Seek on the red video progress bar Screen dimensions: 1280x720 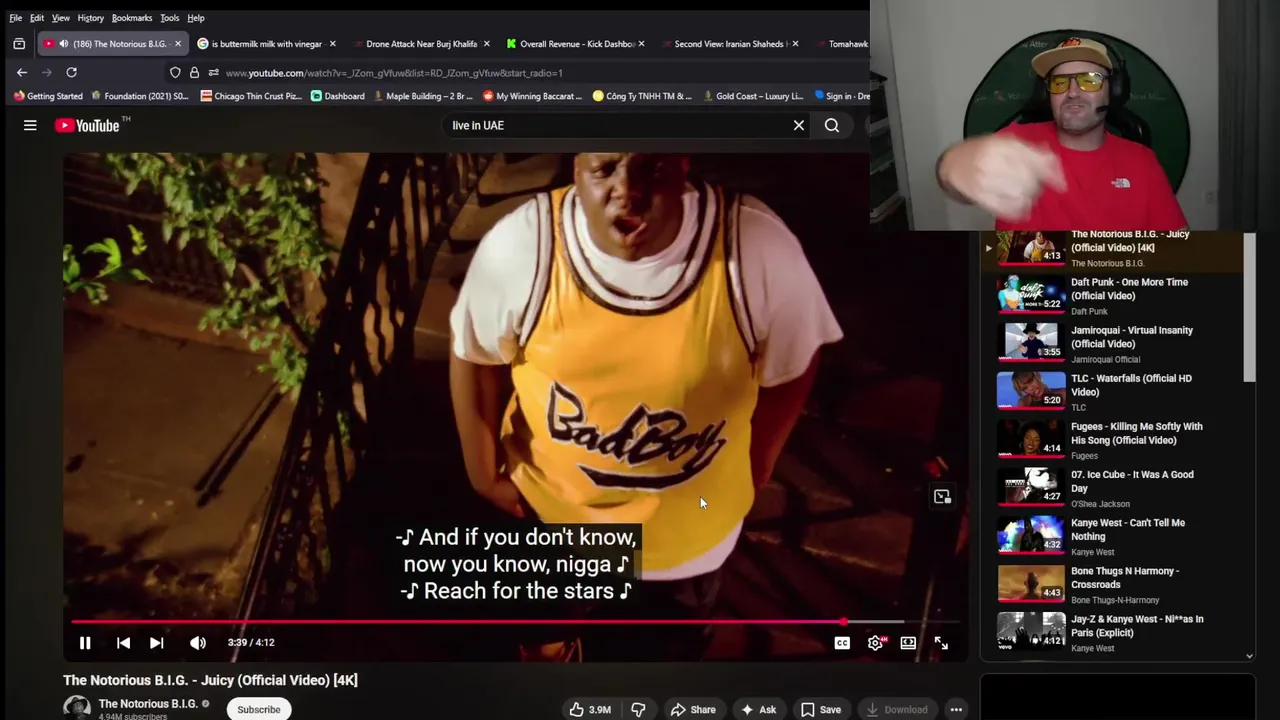(515, 621)
